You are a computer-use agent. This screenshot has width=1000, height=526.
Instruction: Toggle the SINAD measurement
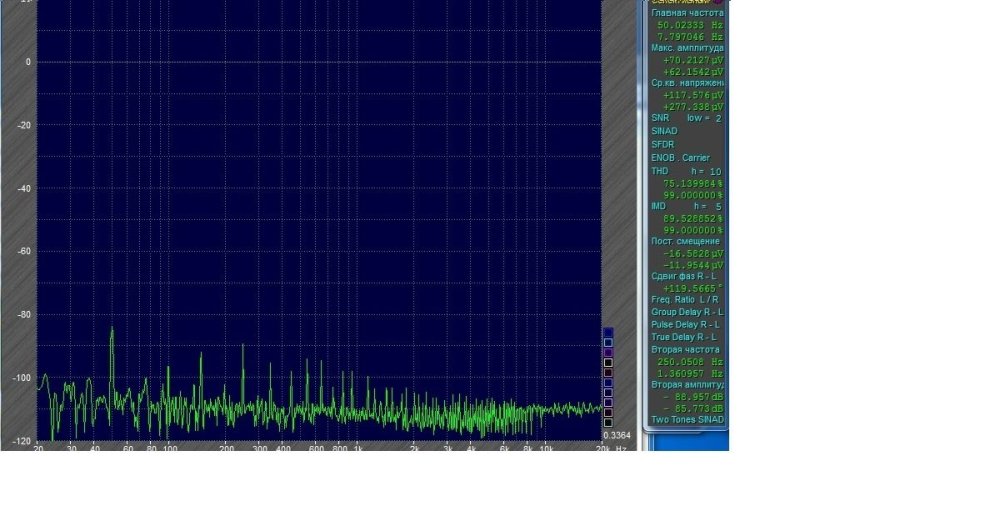point(663,131)
